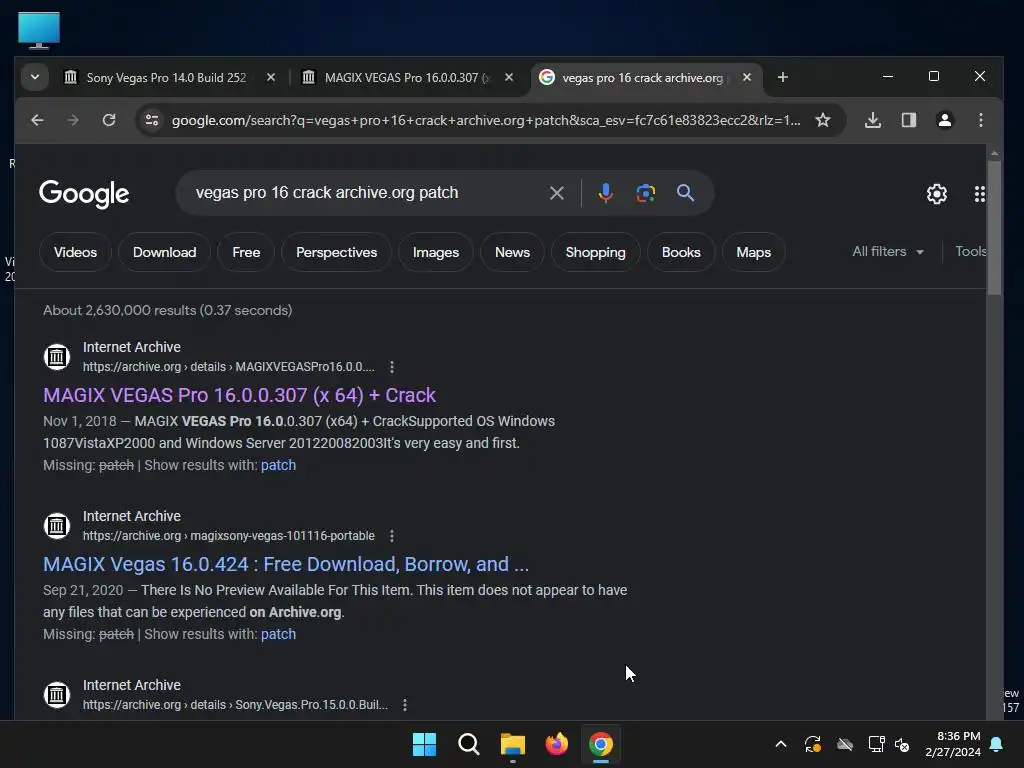
Task: Open options for magixsony-vegas-101116-portable result
Action: [x=392, y=536]
